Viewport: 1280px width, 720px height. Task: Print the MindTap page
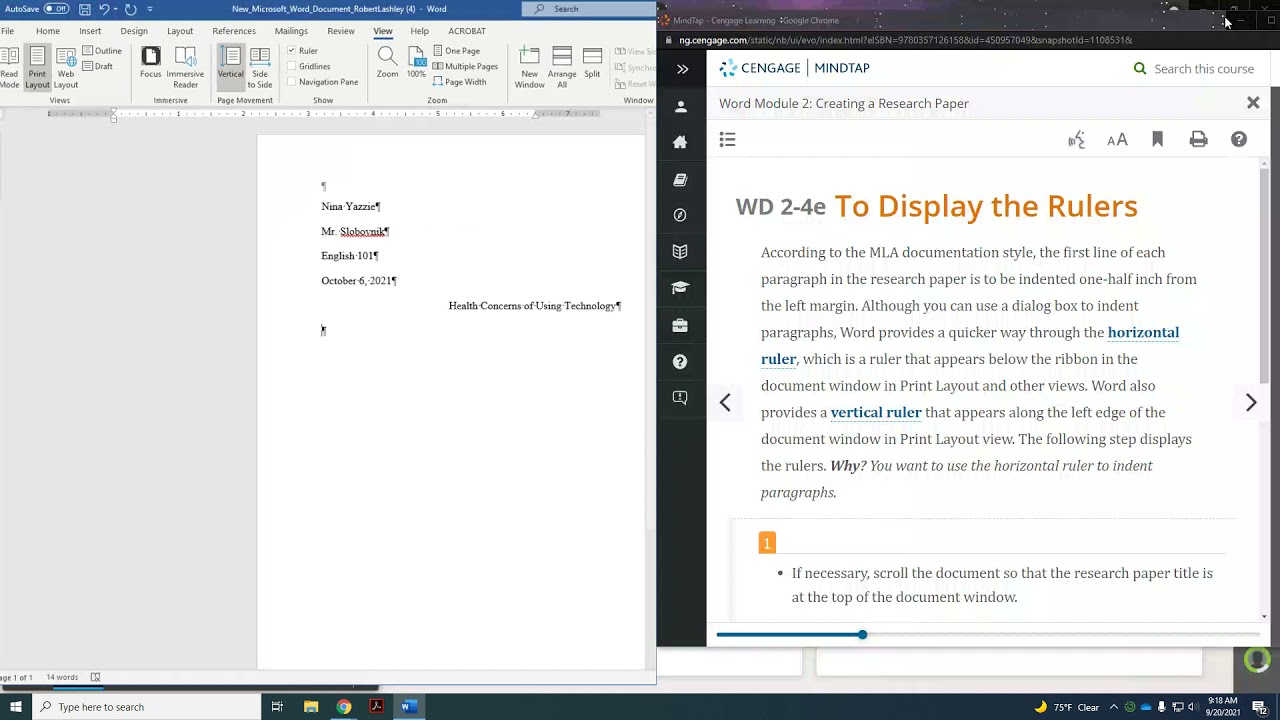tap(1198, 140)
